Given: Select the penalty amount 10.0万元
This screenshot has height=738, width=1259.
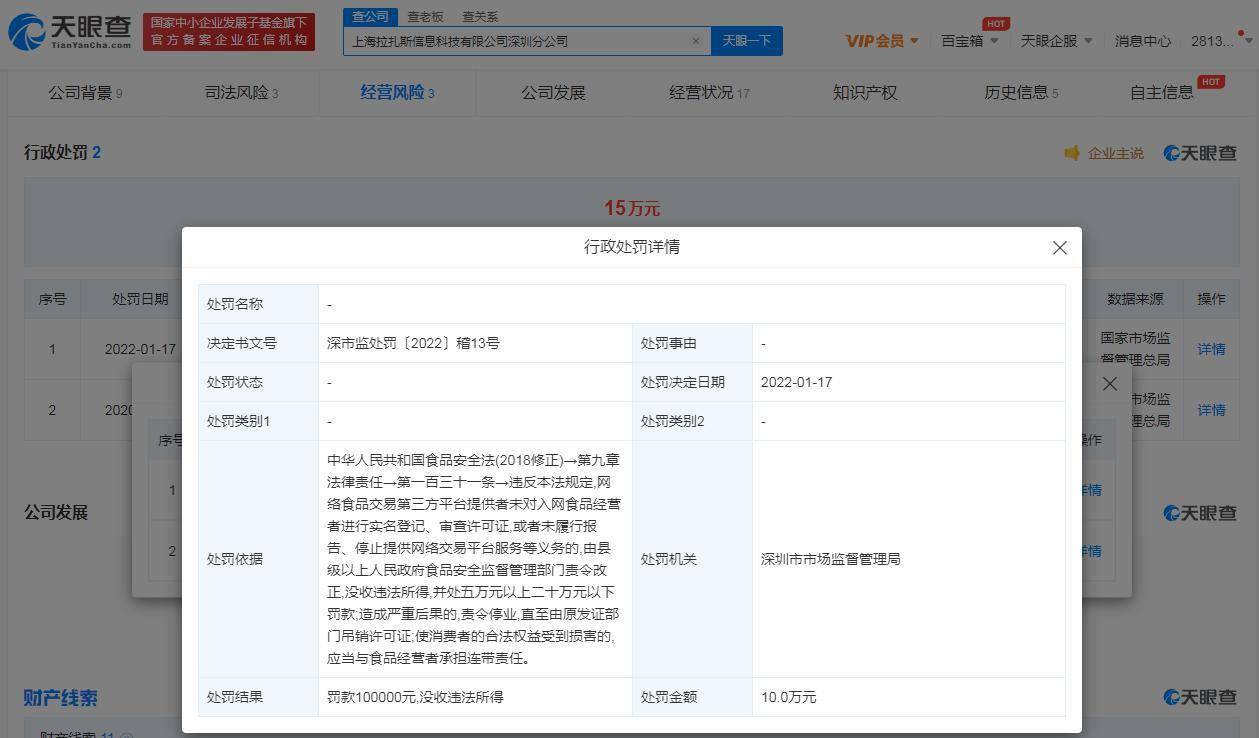Looking at the screenshot, I should tap(788, 697).
